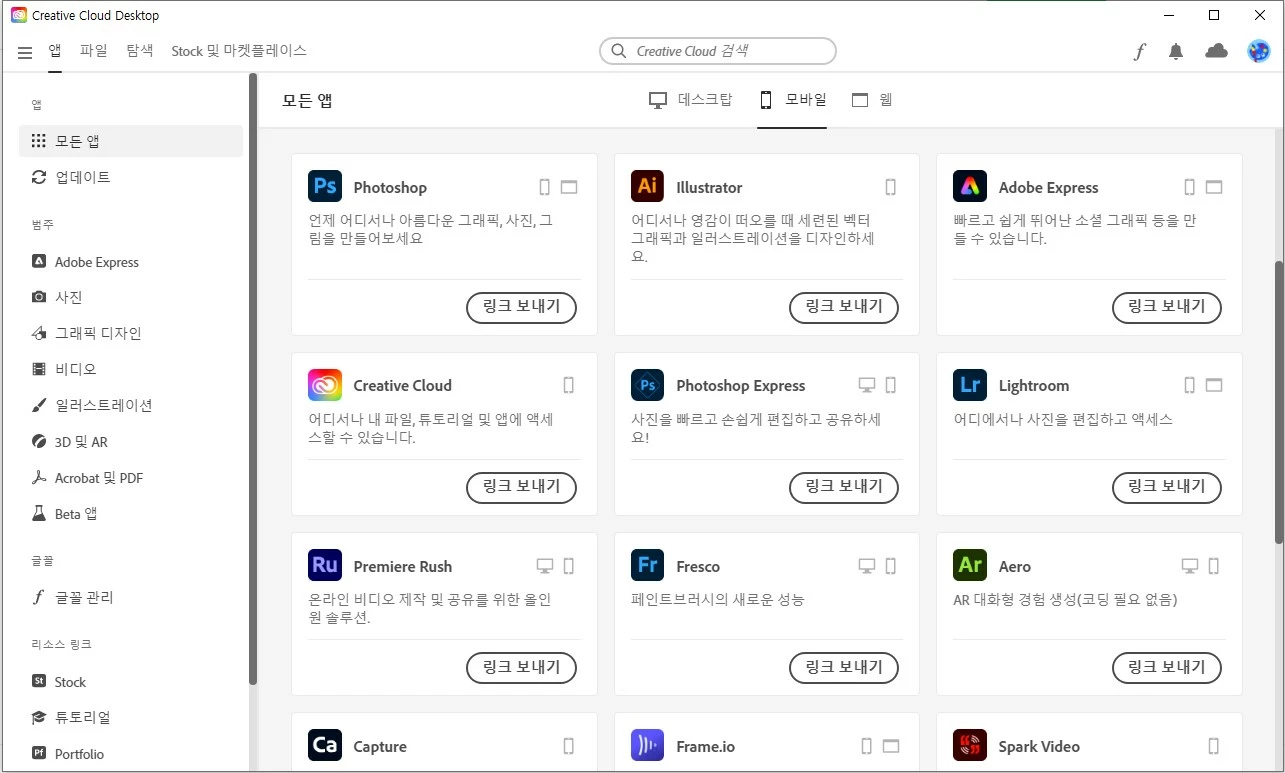Open Adobe Express category in sidebar
Viewport: 1285px width, 773px height.
[131, 262]
